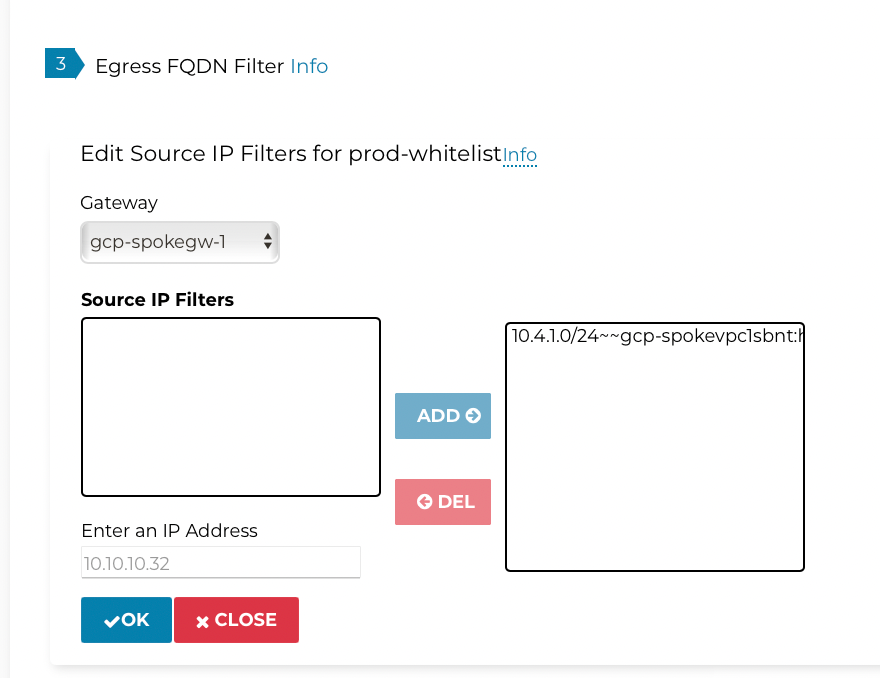Click the arrow icon on ADD button
Image resolution: width=880 pixels, height=678 pixels.
tap(473, 416)
